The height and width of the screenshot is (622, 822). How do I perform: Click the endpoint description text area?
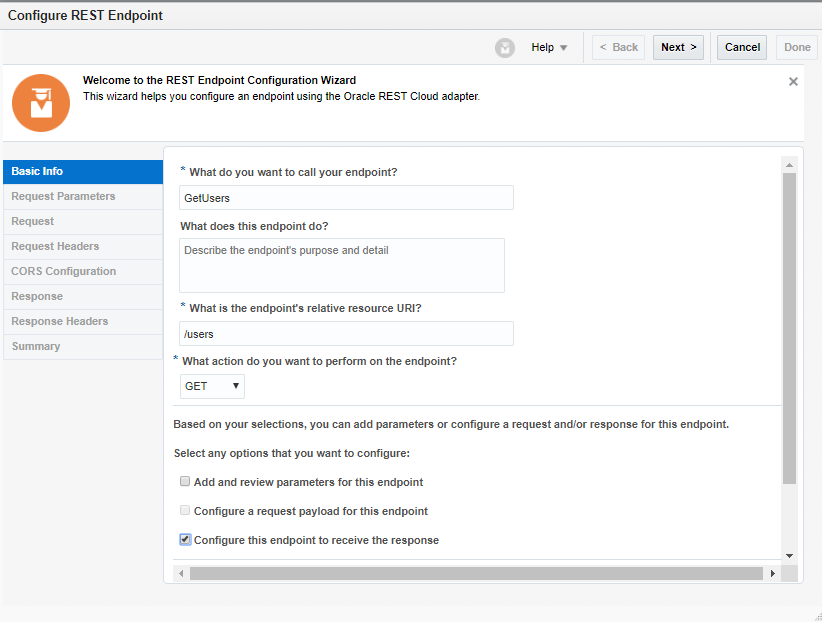point(342,265)
